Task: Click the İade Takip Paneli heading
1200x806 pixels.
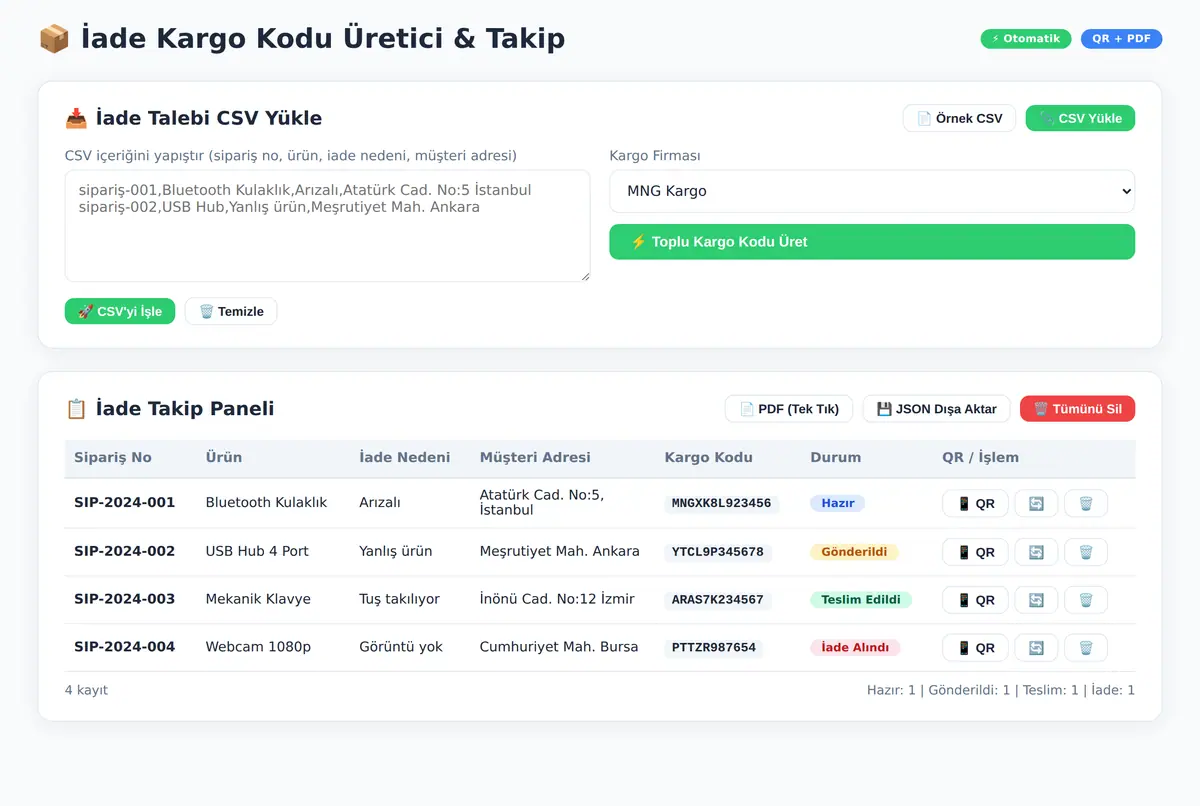Action: point(170,409)
